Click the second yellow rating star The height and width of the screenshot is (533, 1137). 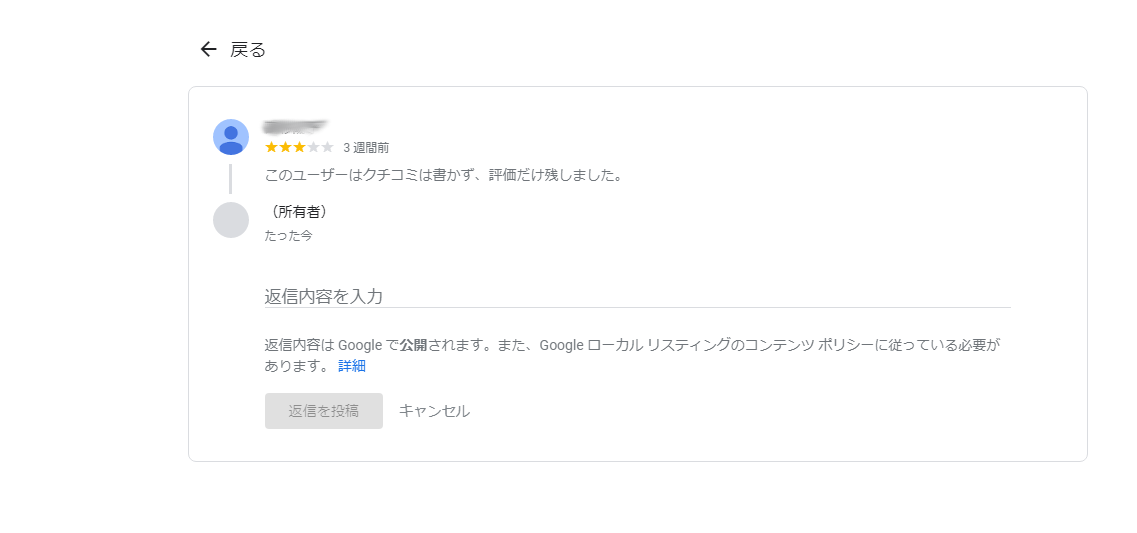tap(286, 147)
